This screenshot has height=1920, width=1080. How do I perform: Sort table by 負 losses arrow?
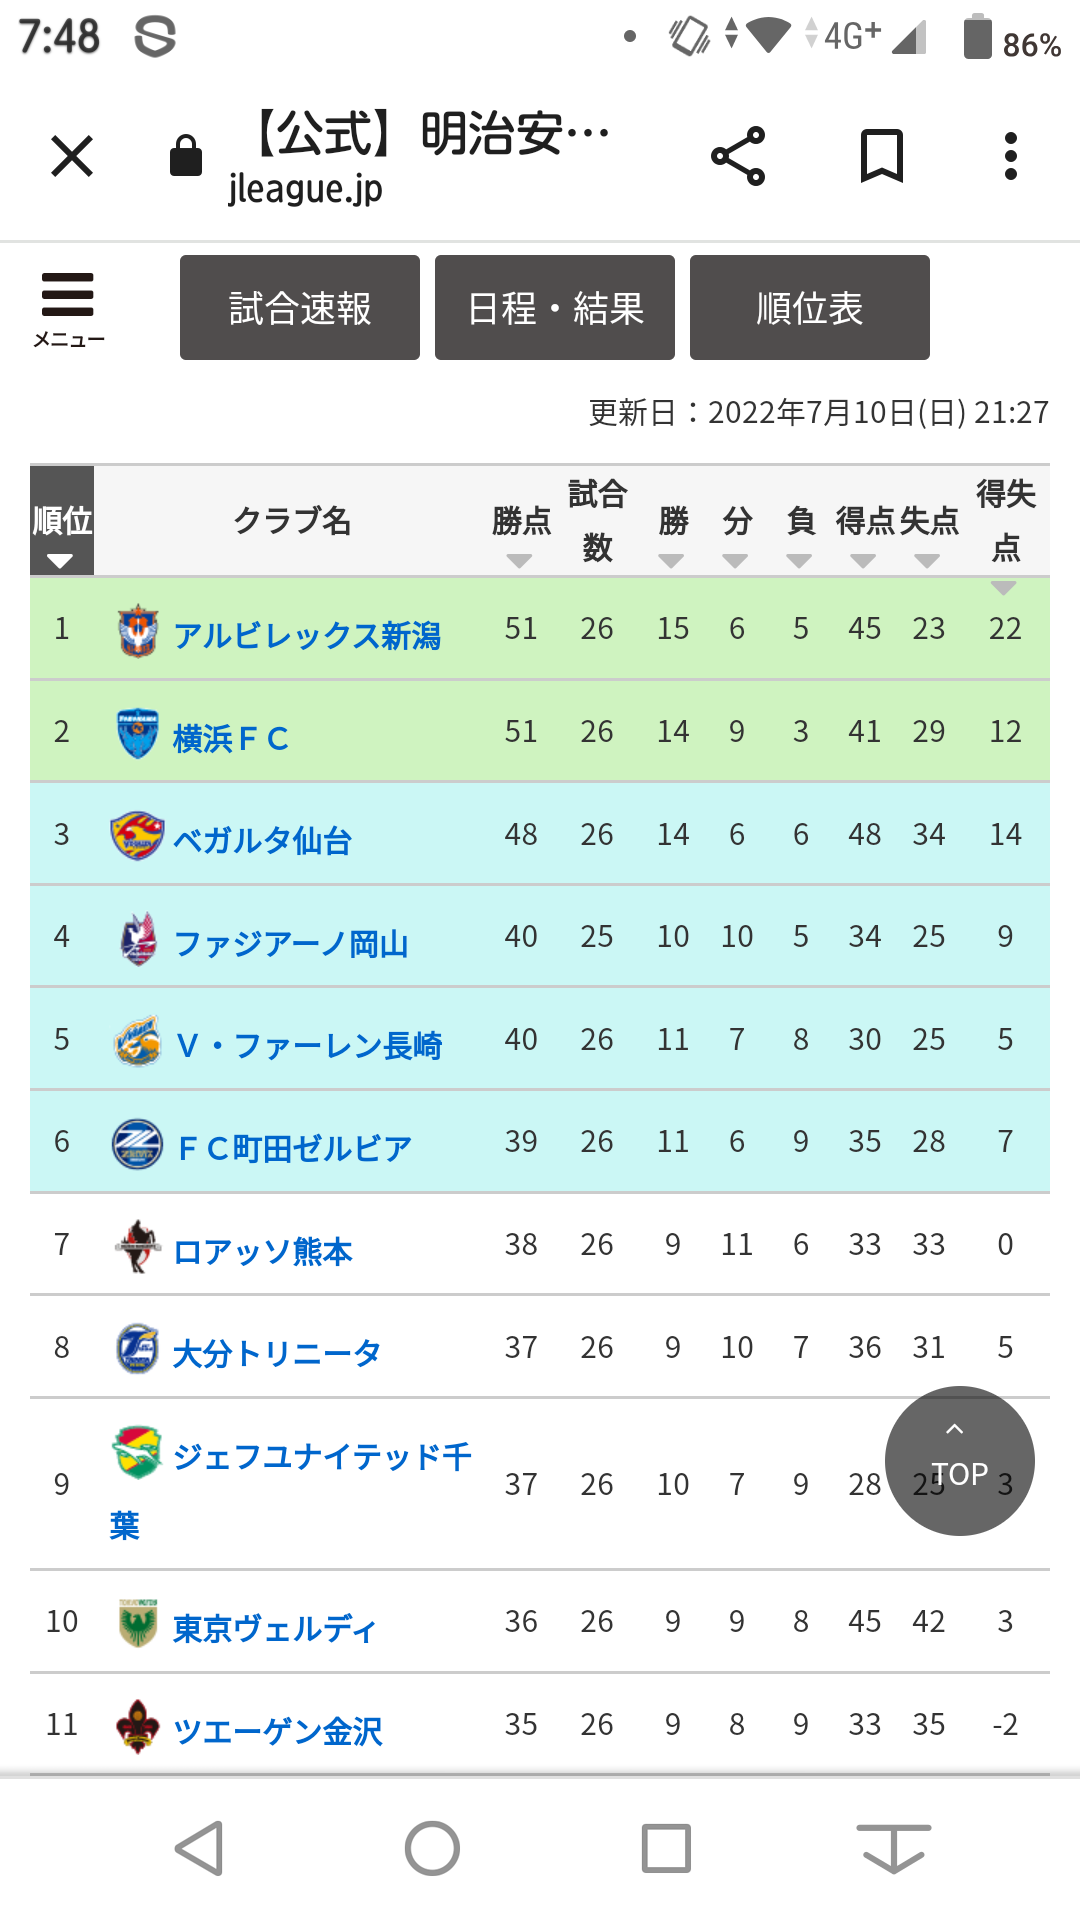point(799,561)
